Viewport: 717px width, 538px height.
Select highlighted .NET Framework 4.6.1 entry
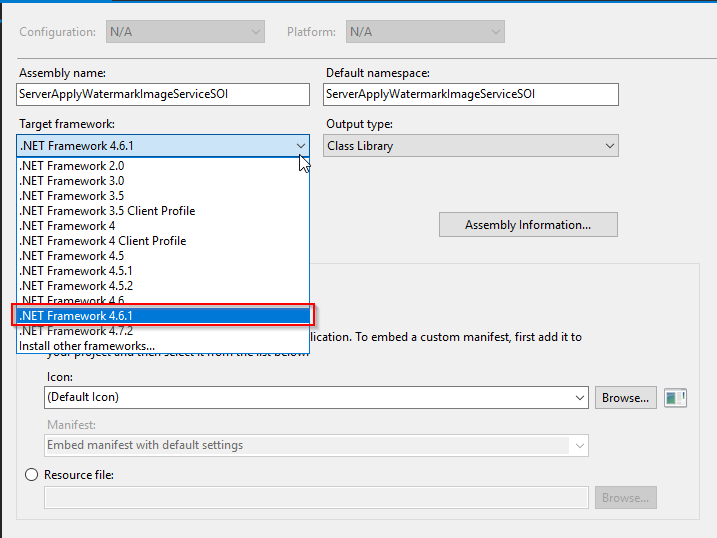point(163,316)
